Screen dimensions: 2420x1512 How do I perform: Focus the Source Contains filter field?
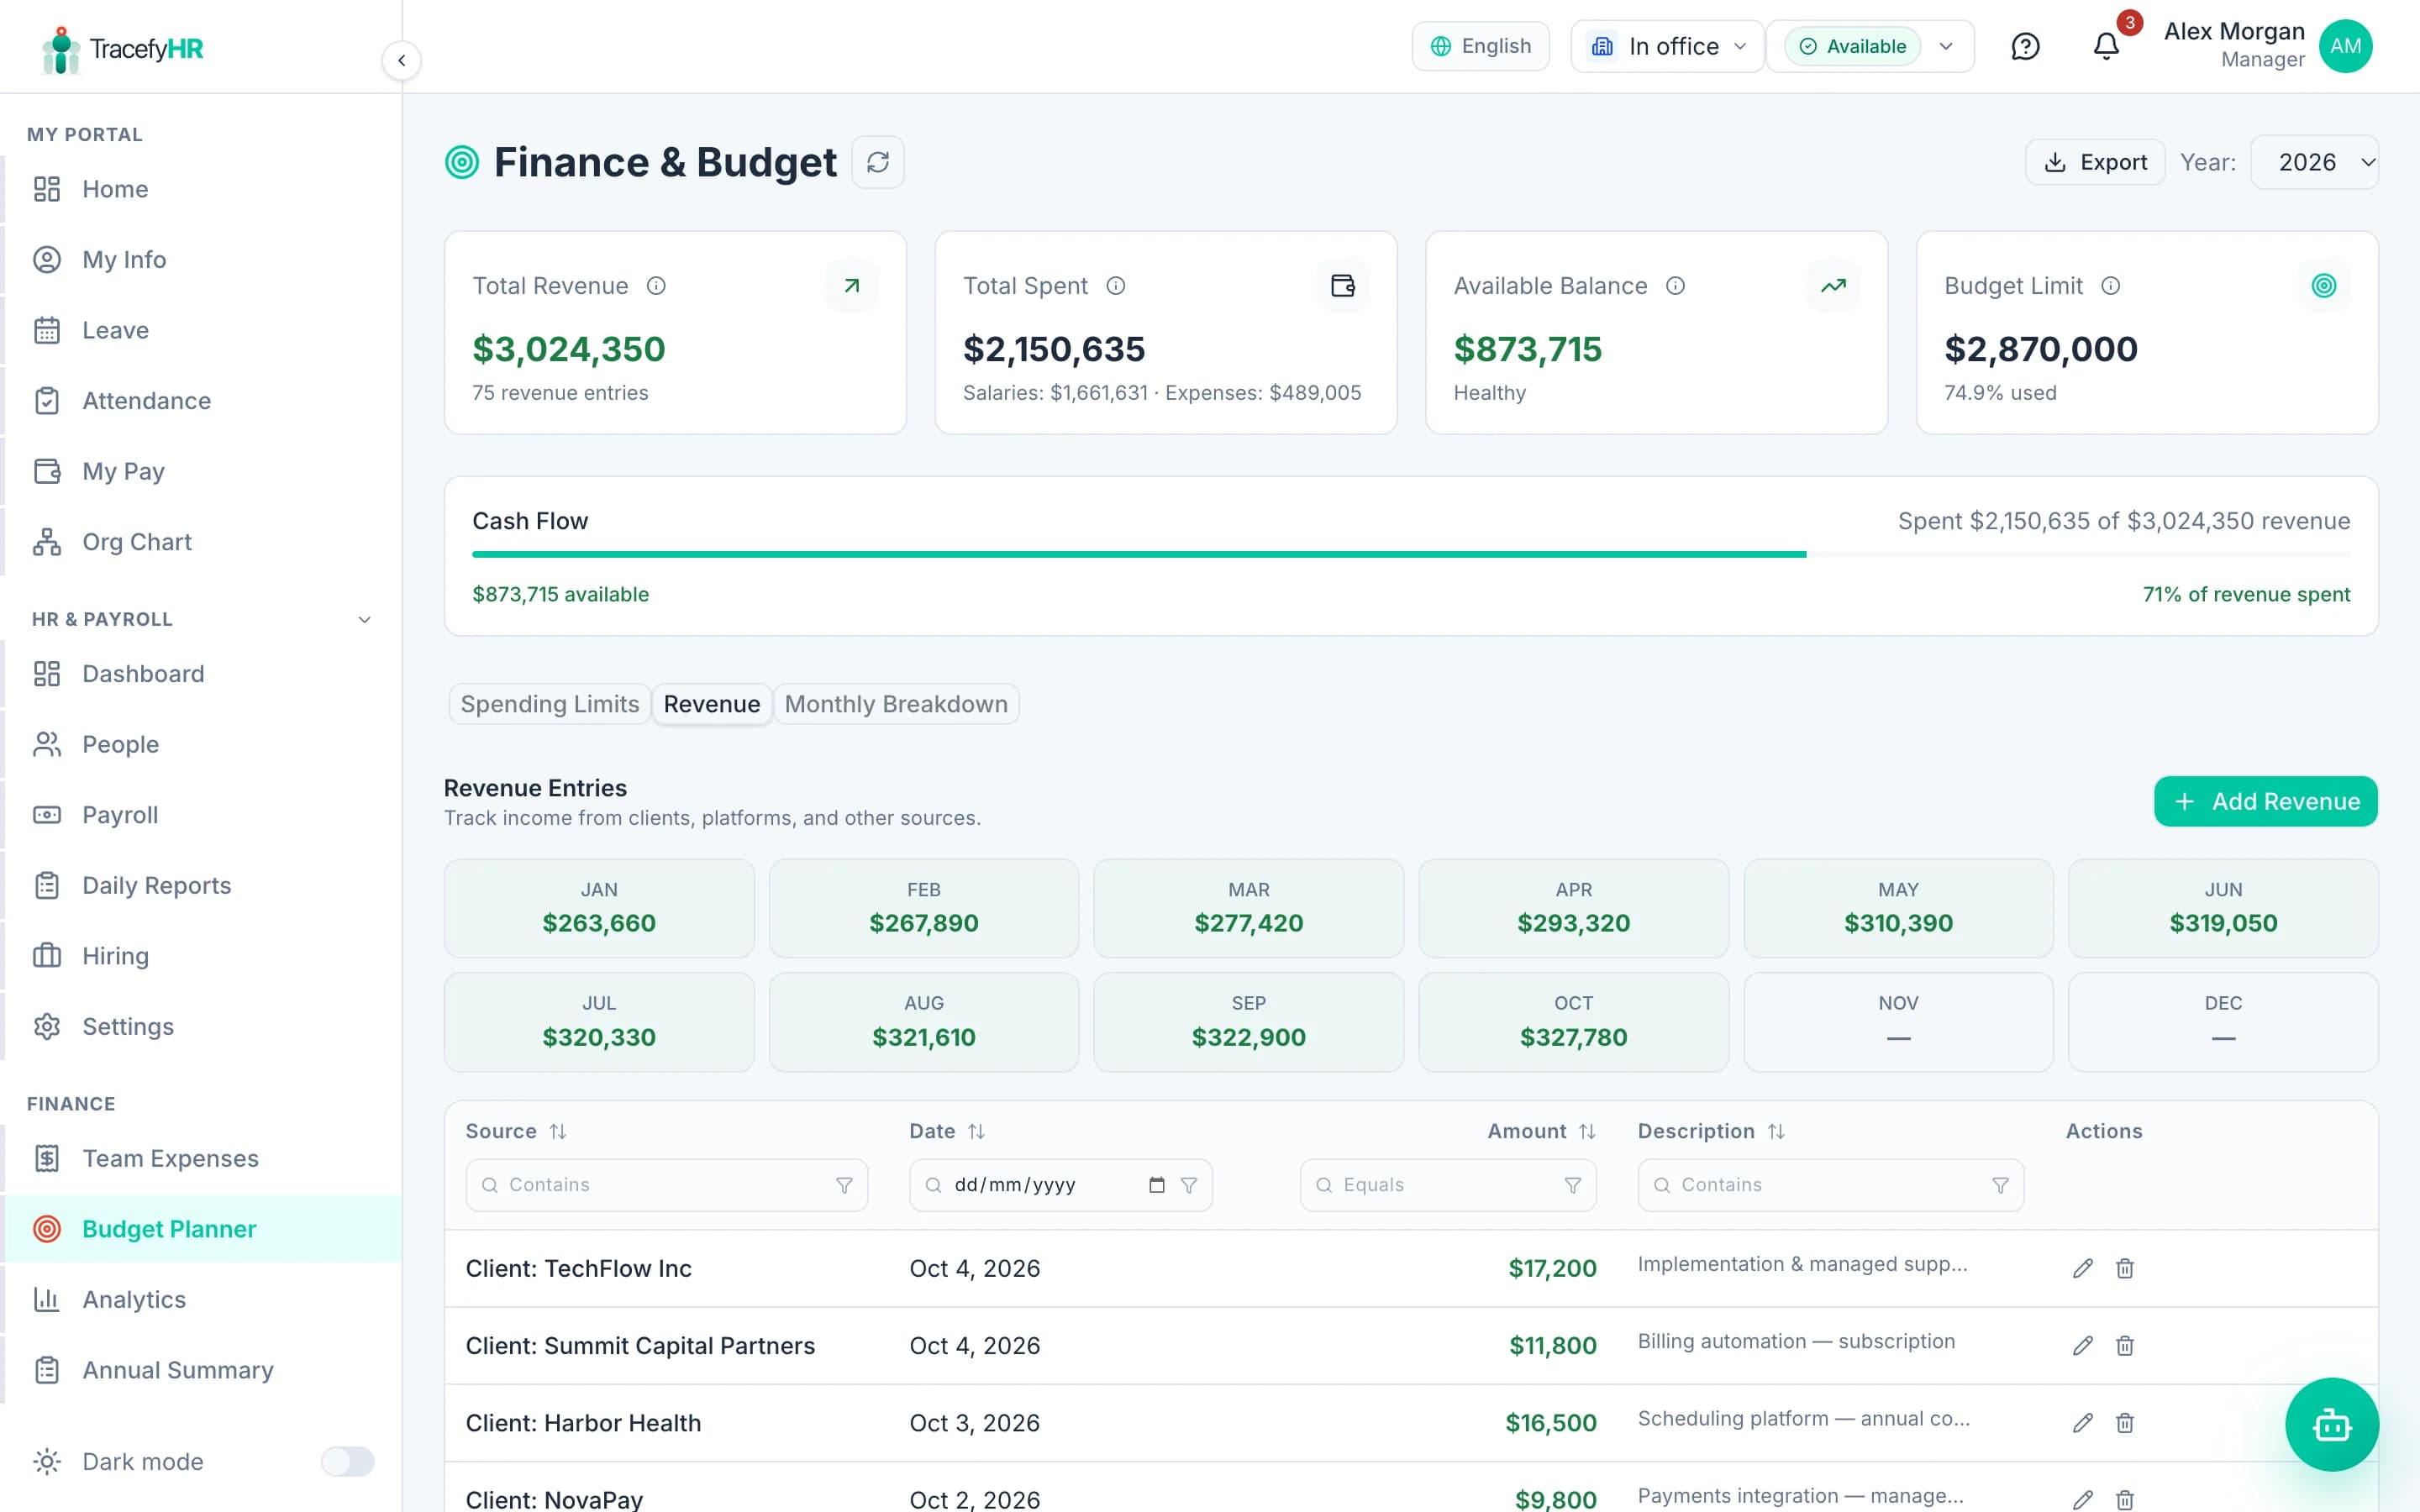pos(666,1185)
